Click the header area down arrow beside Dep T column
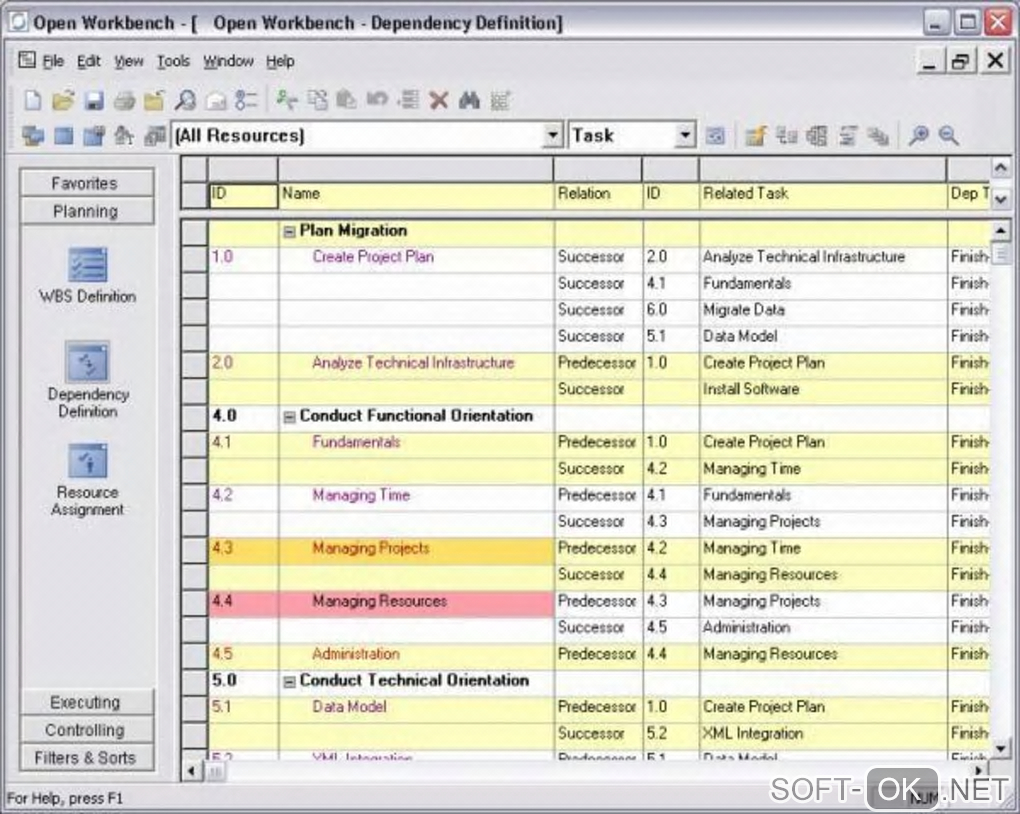The image size is (1020, 814). pos(1000,199)
